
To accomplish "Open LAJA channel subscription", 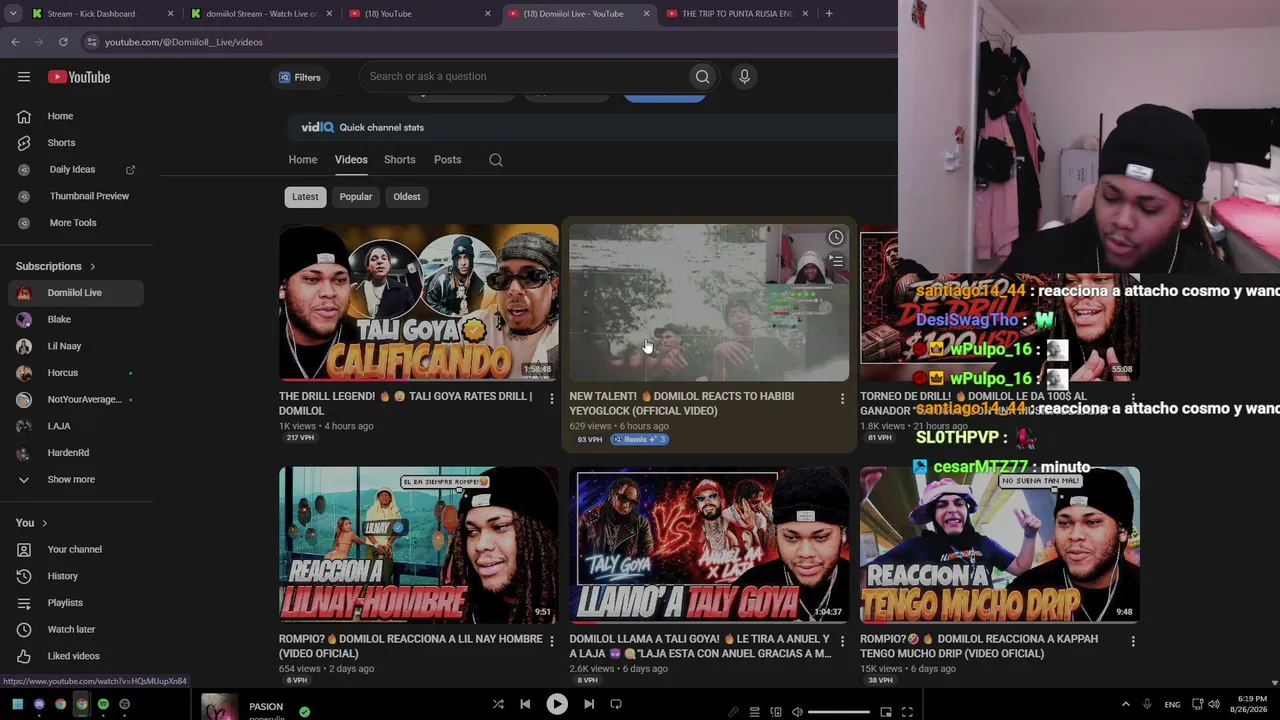I will click(x=77, y=426).
